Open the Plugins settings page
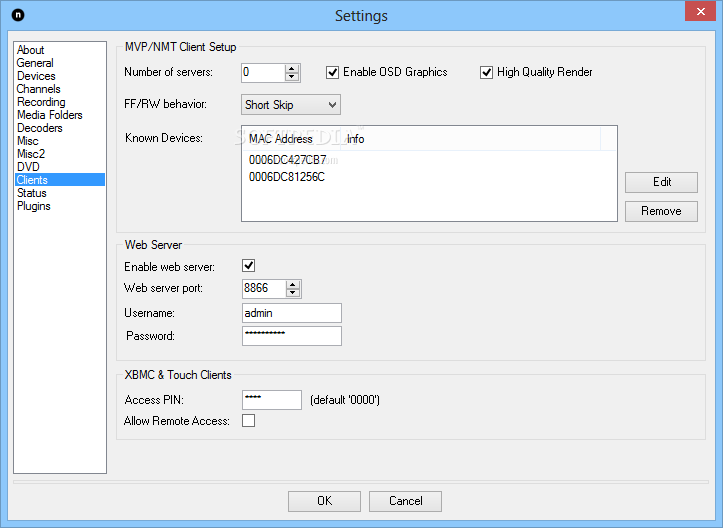 click(x=34, y=206)
